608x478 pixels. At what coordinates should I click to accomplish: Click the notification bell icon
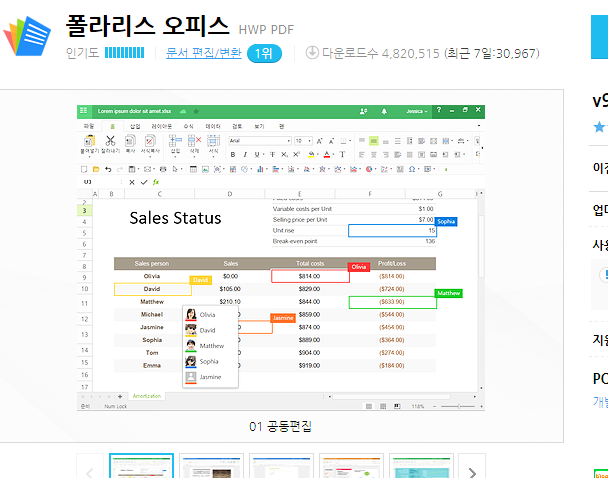[384, 111]
